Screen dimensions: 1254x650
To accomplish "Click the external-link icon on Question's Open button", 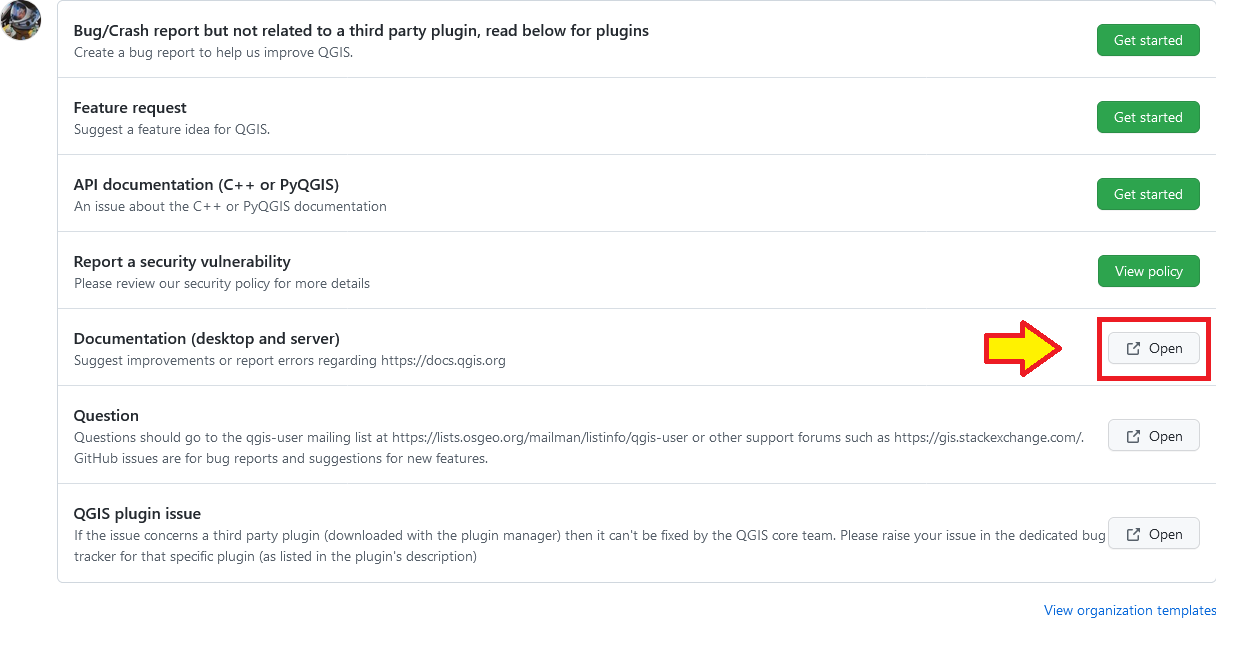I will [x=1133, y=435].
